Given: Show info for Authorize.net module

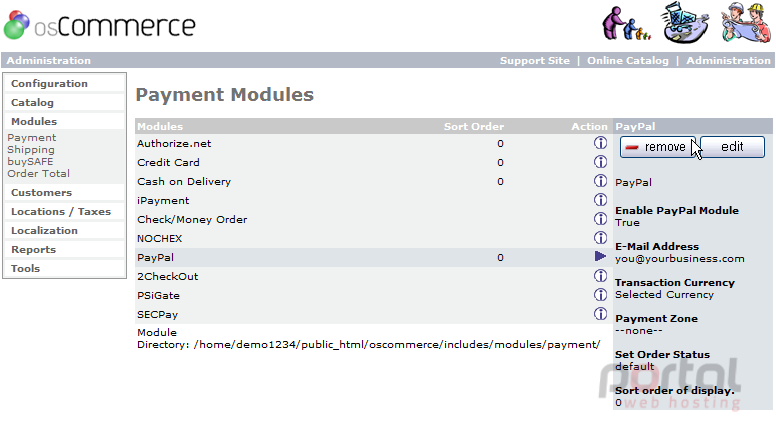Looking at the screenshot, I should point(600,143).
